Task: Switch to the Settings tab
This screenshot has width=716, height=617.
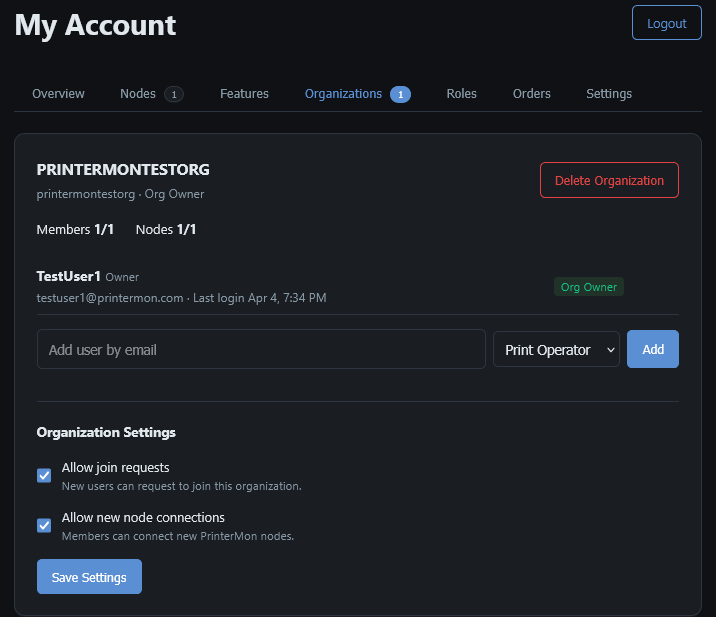Action: [608, 94]
